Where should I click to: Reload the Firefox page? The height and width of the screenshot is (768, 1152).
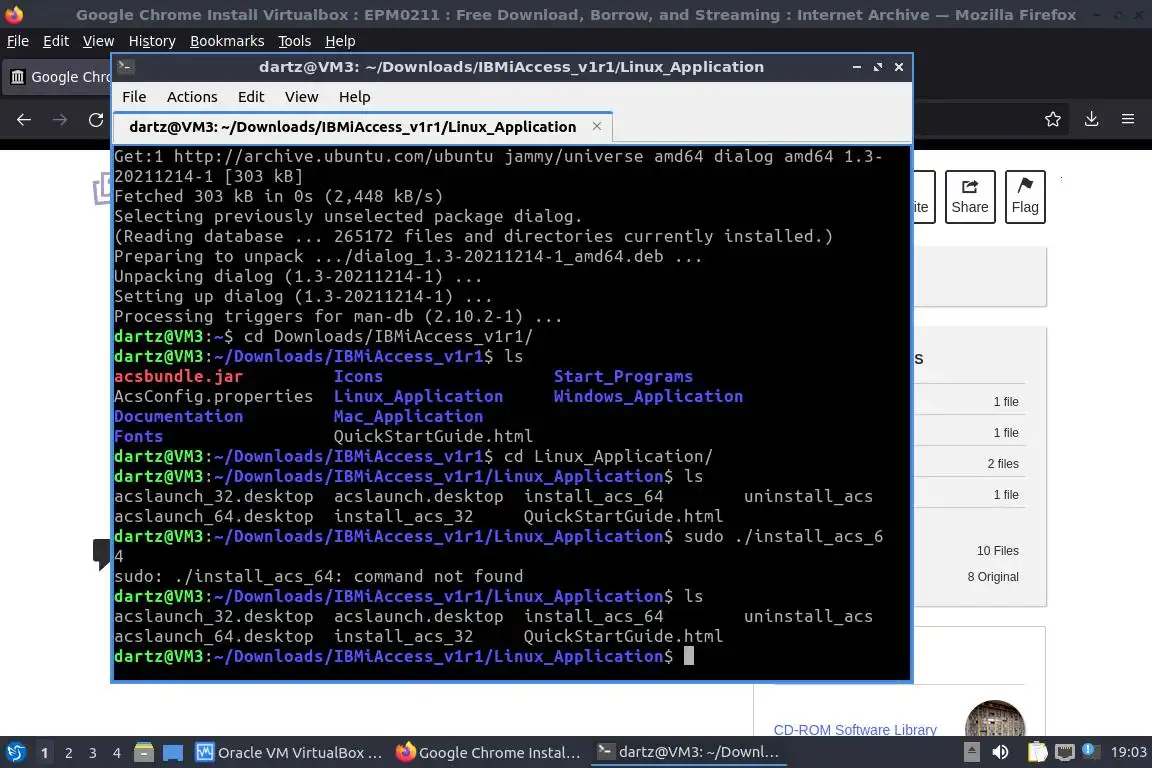(x=96, y=120)
